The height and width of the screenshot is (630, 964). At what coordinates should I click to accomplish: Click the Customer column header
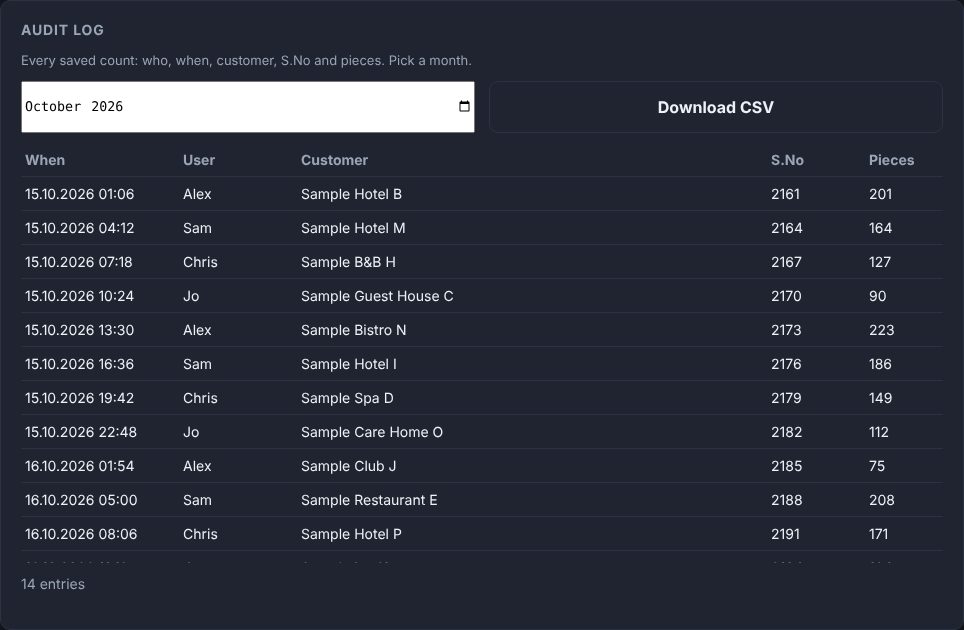334,160
